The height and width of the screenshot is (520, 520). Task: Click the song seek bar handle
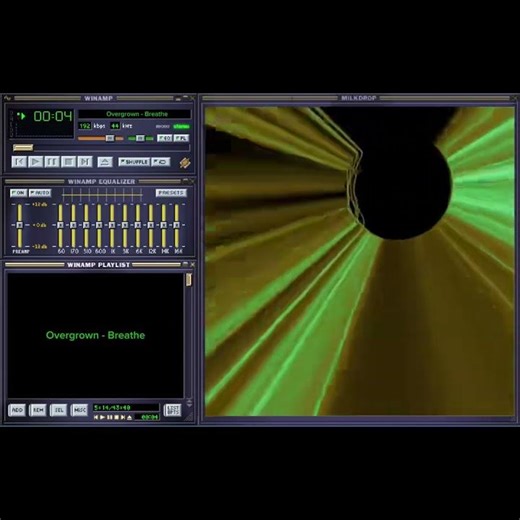pos(23,147)
